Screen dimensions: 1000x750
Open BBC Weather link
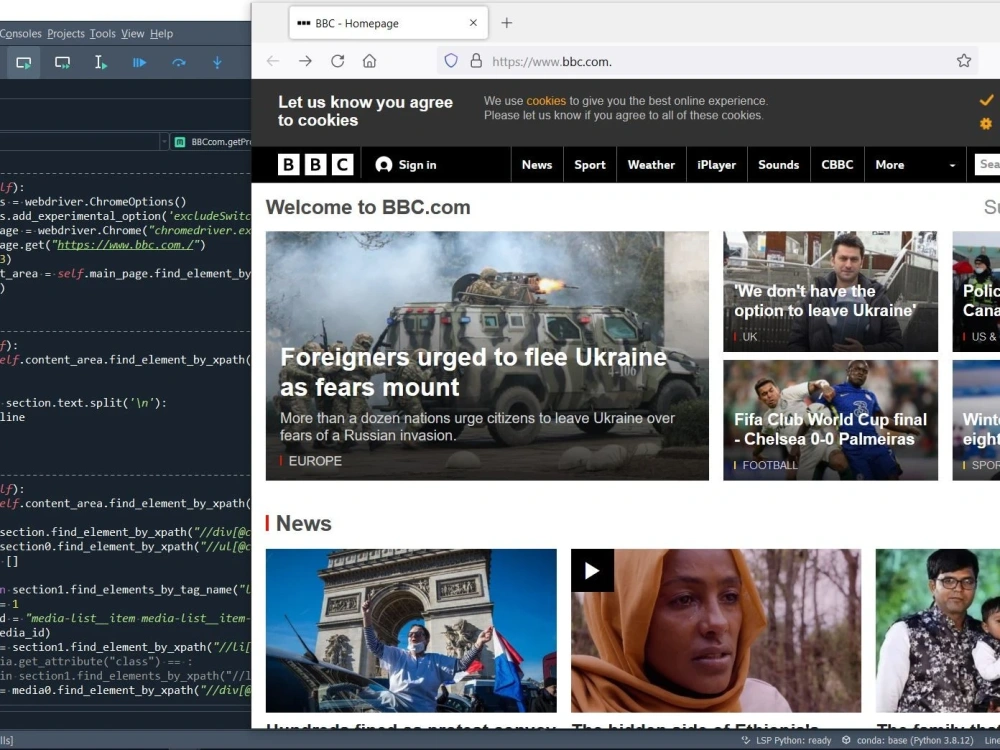point(651,165)
